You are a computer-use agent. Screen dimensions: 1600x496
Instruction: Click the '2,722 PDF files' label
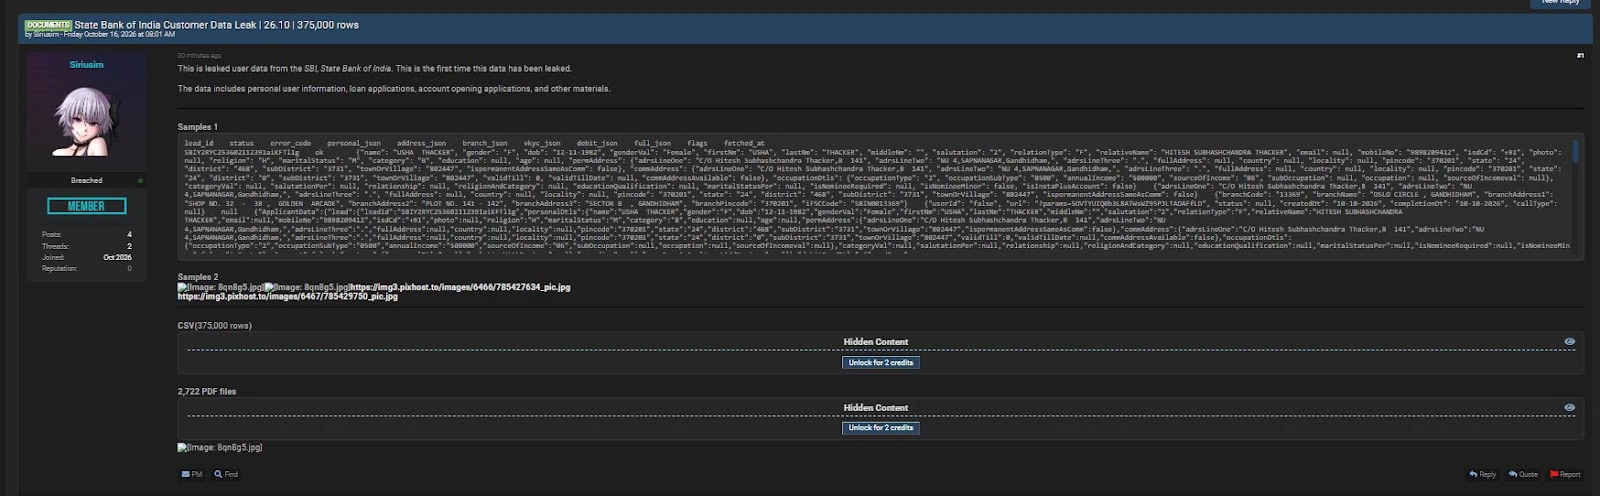click(x=207, y=392)
